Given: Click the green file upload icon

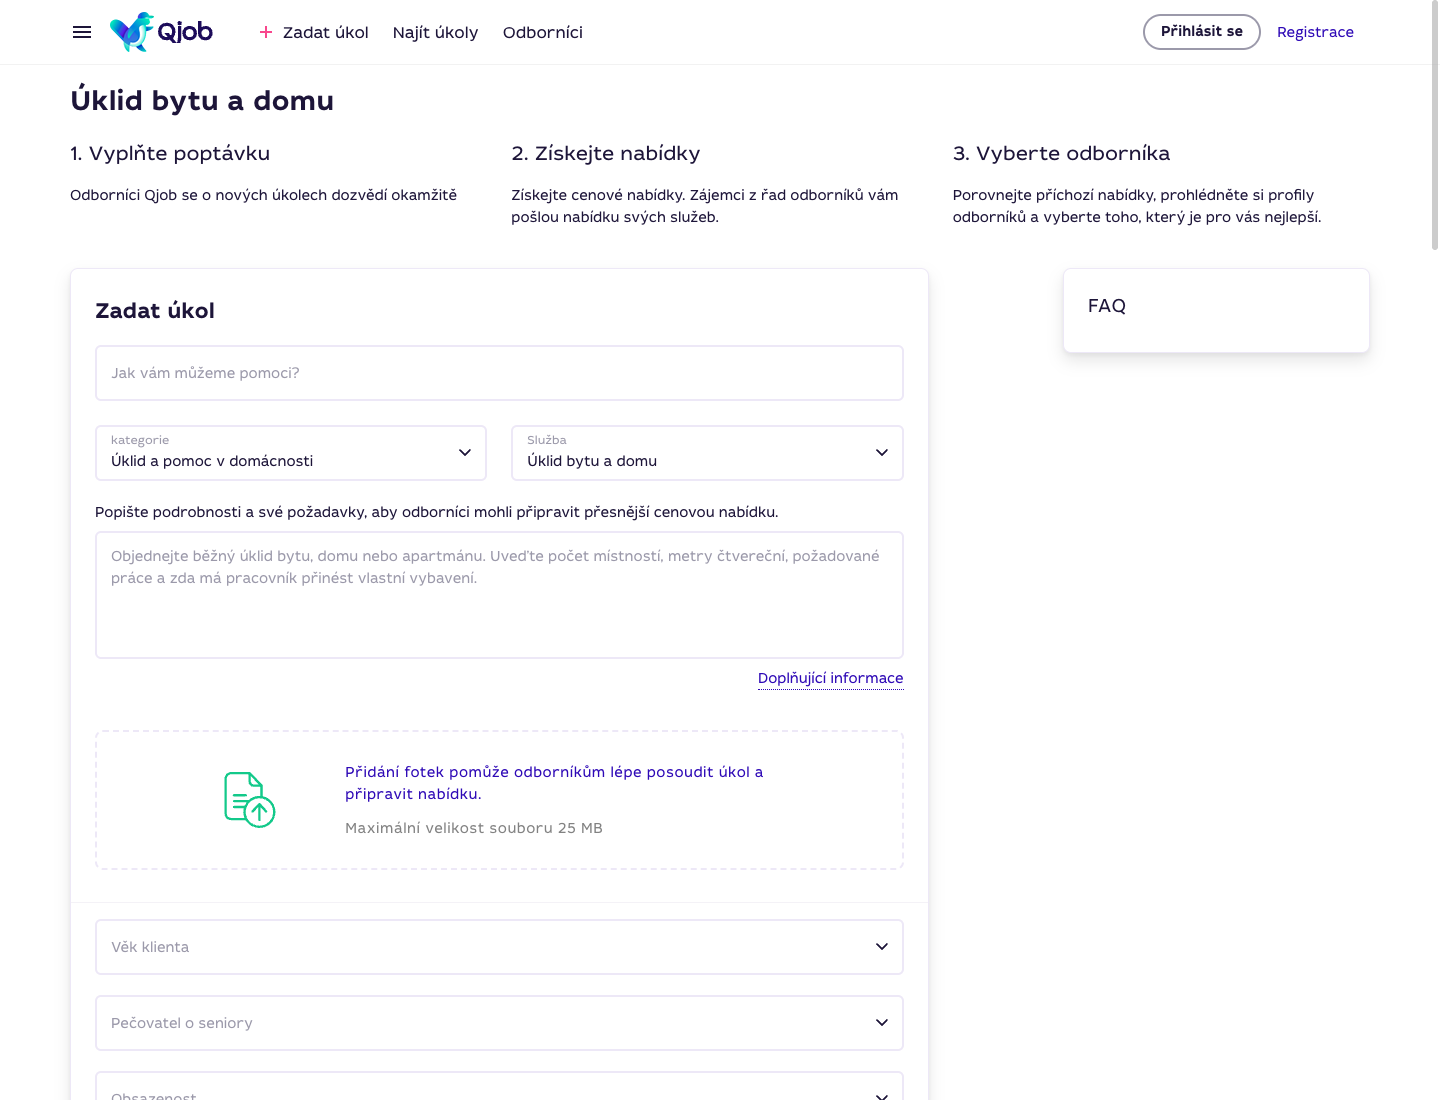Looking at the screenshot, I should pos(249,799).
